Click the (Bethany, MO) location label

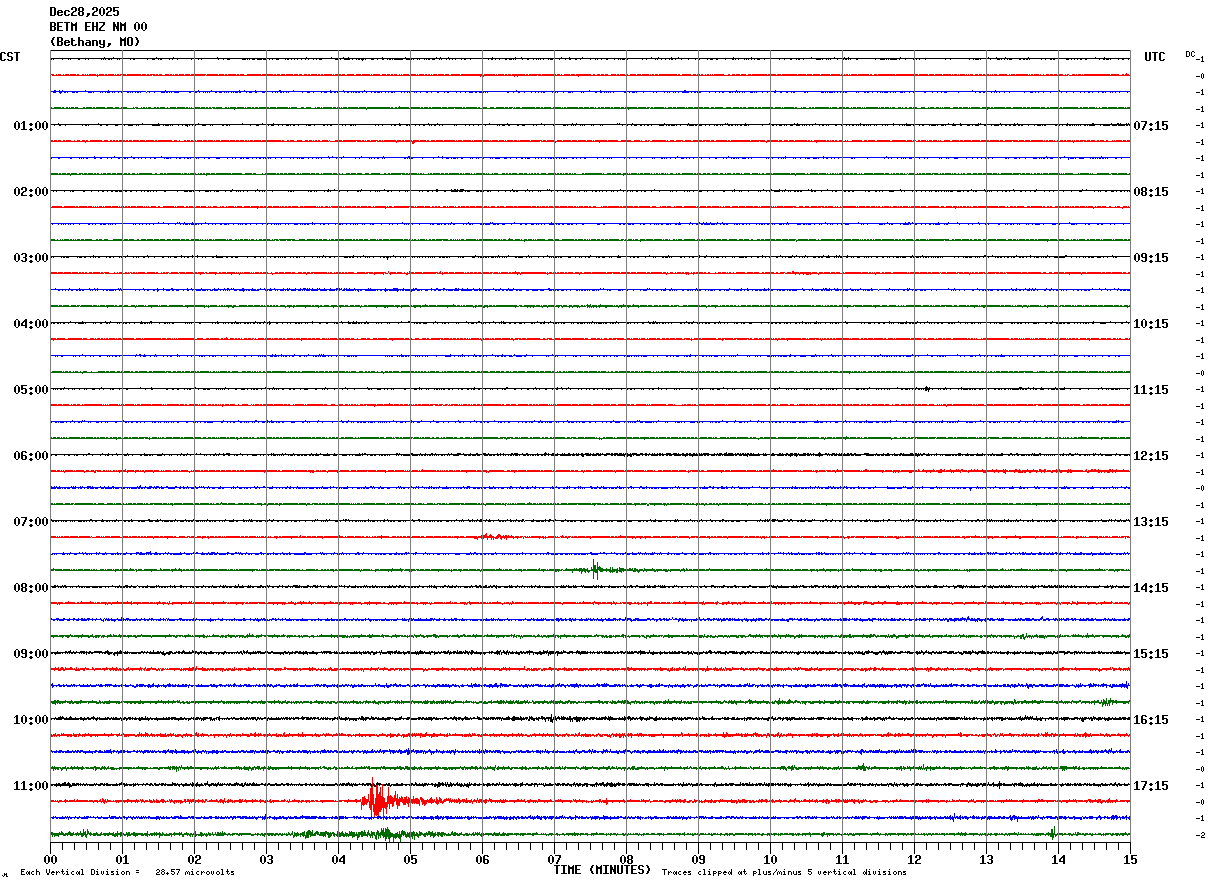click(95, 42)
